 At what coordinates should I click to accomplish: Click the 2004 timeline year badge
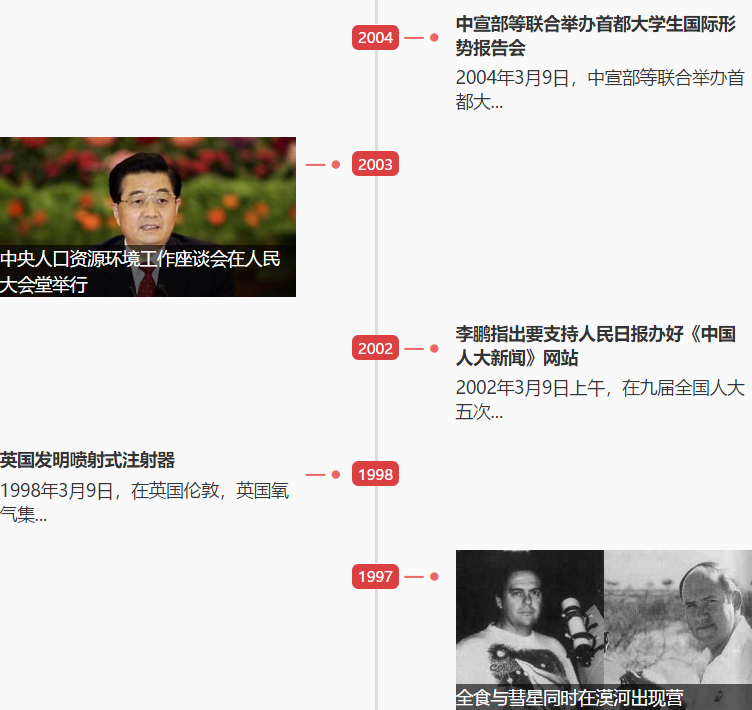click(375, 37)
